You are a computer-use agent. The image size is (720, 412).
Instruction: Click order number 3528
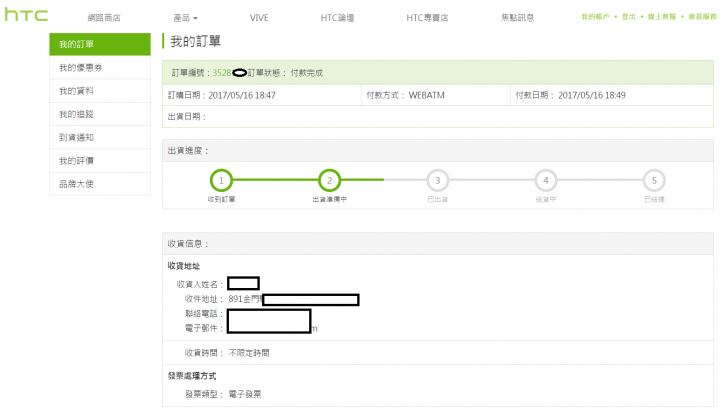(x=222, y=73)
